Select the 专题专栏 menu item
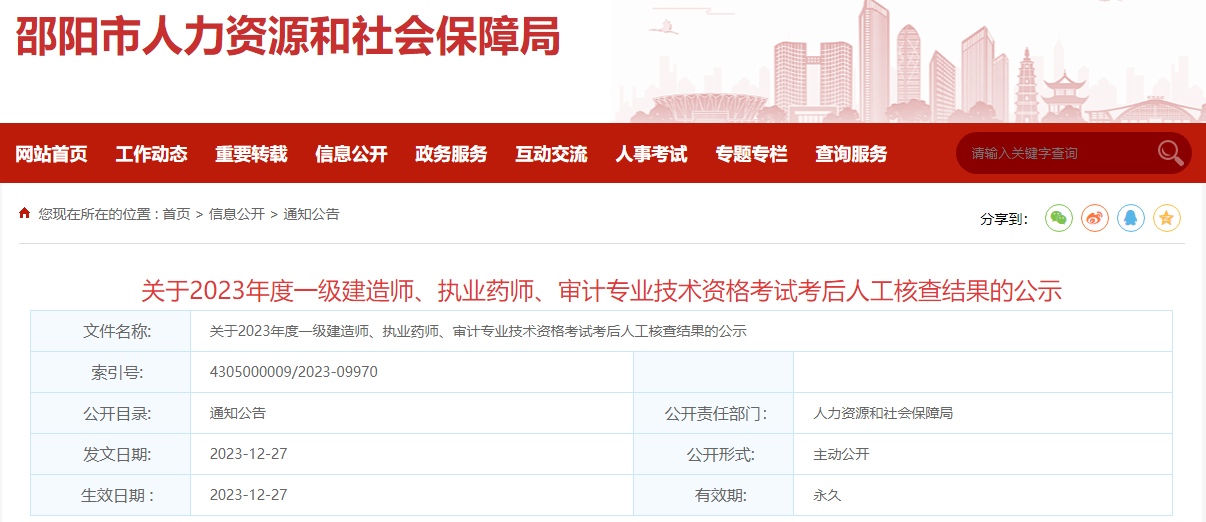The height and width of the screenshot is (522, 1206). point(751,154)
